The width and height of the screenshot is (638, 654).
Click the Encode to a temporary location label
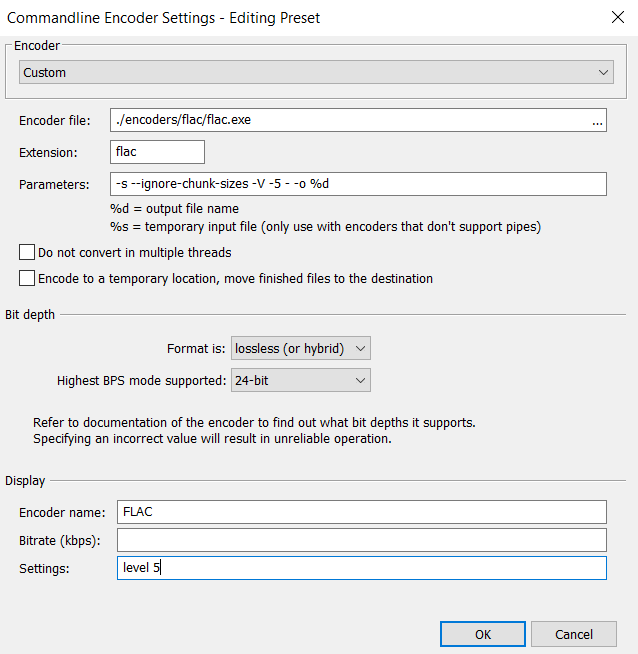(x=236, y=279)
